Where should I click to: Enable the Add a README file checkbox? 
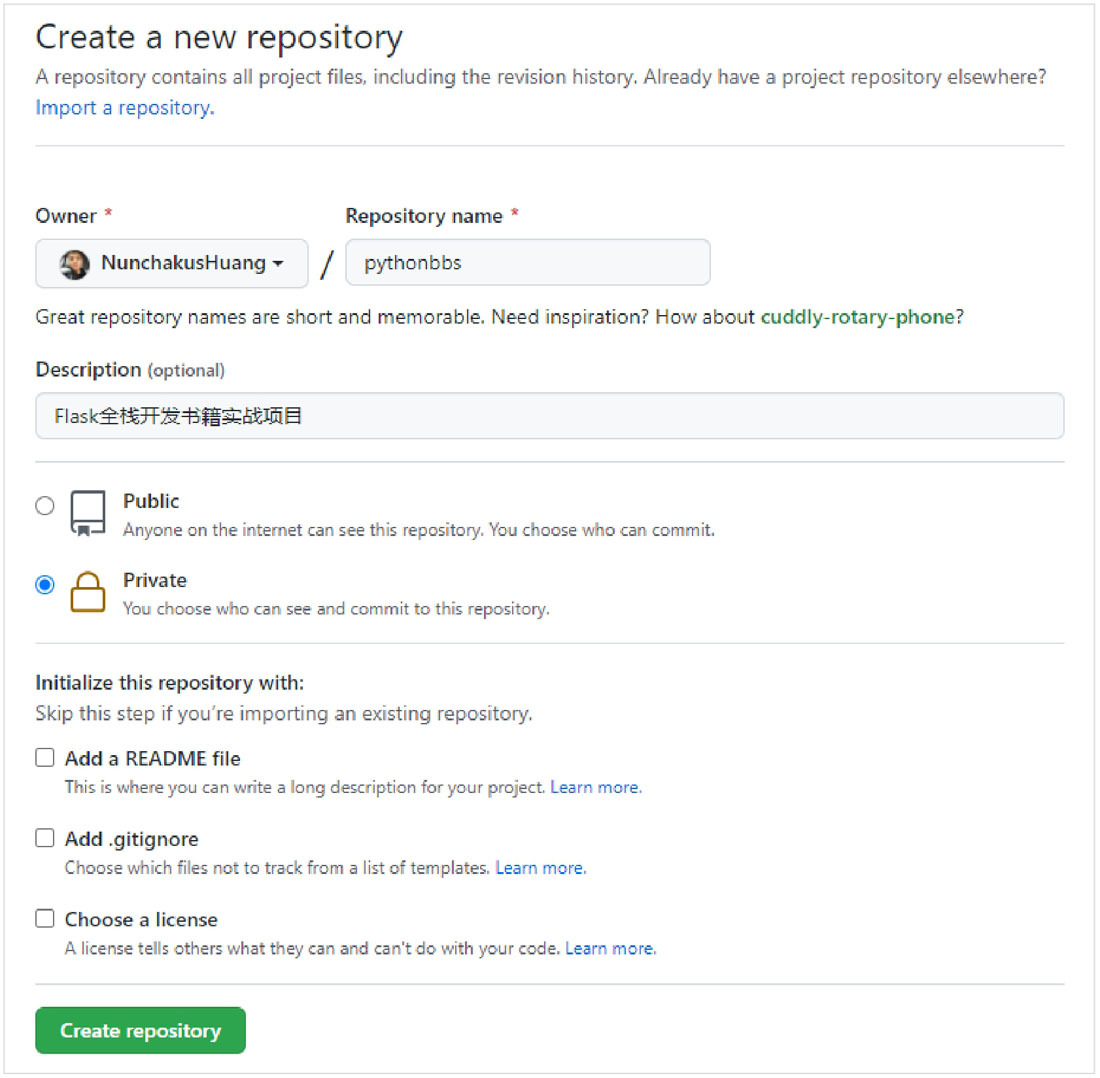click(45, 757)
